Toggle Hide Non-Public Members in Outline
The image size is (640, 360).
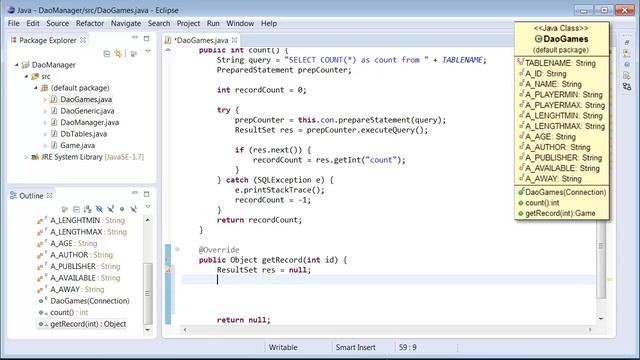(122, 209)
